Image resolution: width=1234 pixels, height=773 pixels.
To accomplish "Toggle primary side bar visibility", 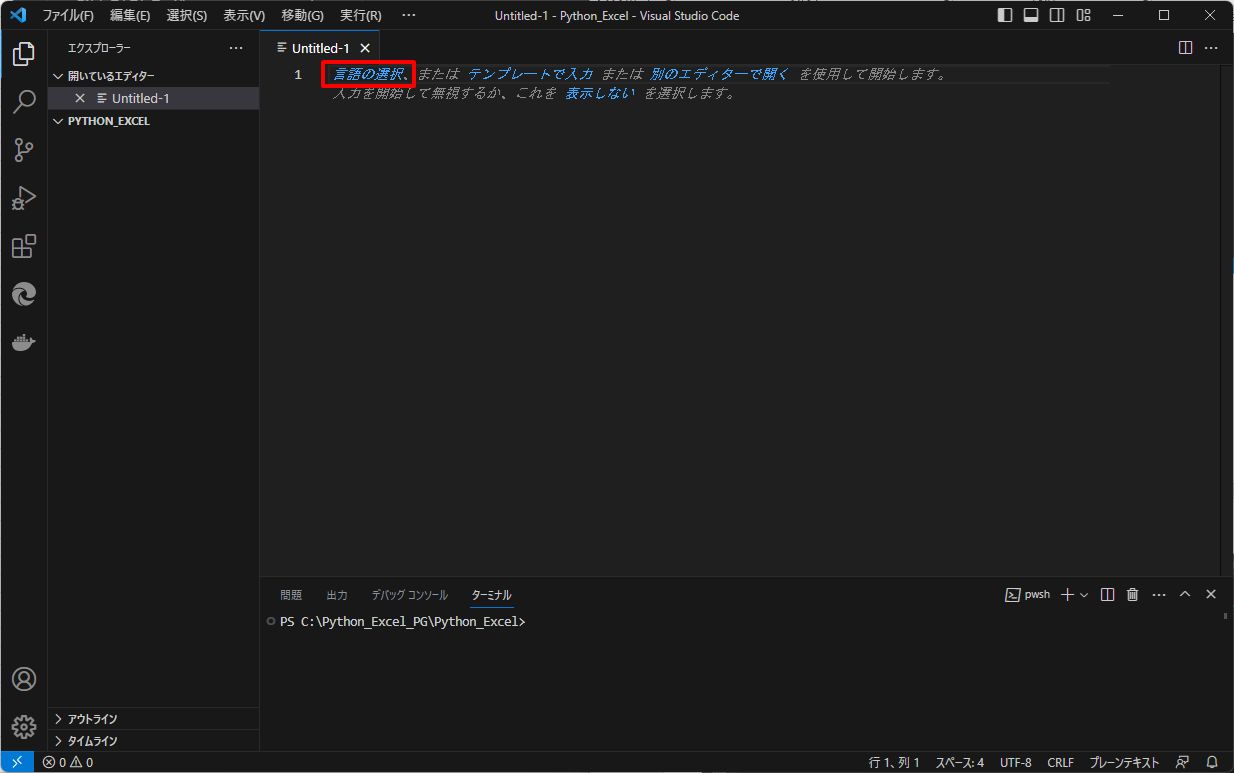I will [1005, 15].
